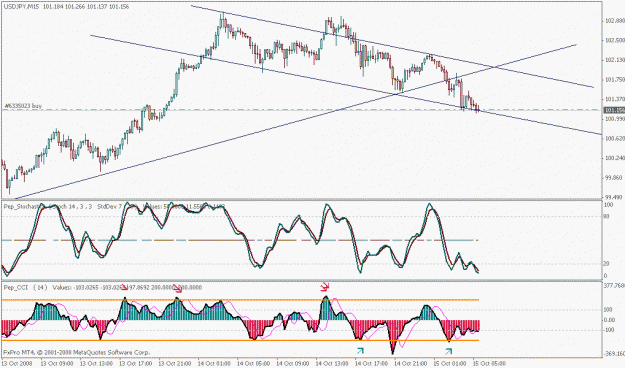Select the upper descending channel line
625x368 pixels.
point(392,46)
